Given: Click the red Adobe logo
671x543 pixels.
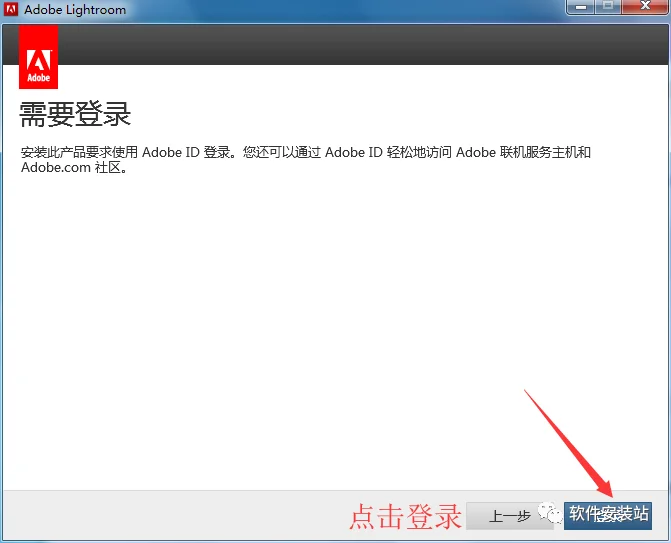Looking at the screenshot, I should point(39,57).
